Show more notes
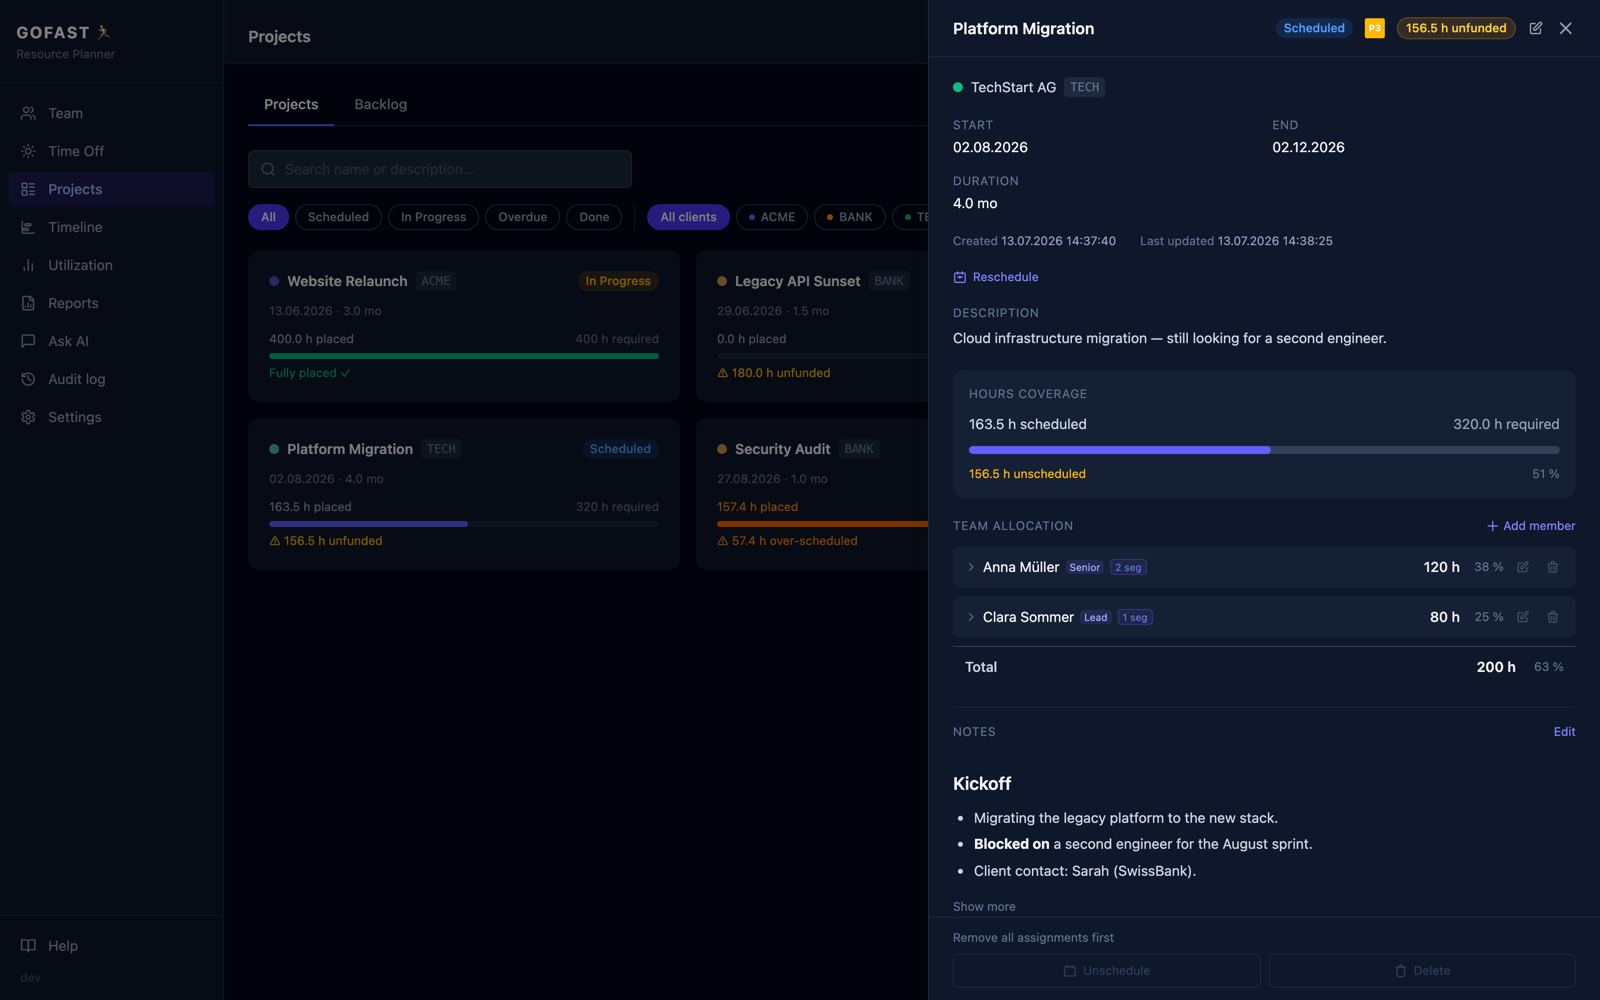The height and width of the screenshot is (1000, 1600). coord(984,907)
